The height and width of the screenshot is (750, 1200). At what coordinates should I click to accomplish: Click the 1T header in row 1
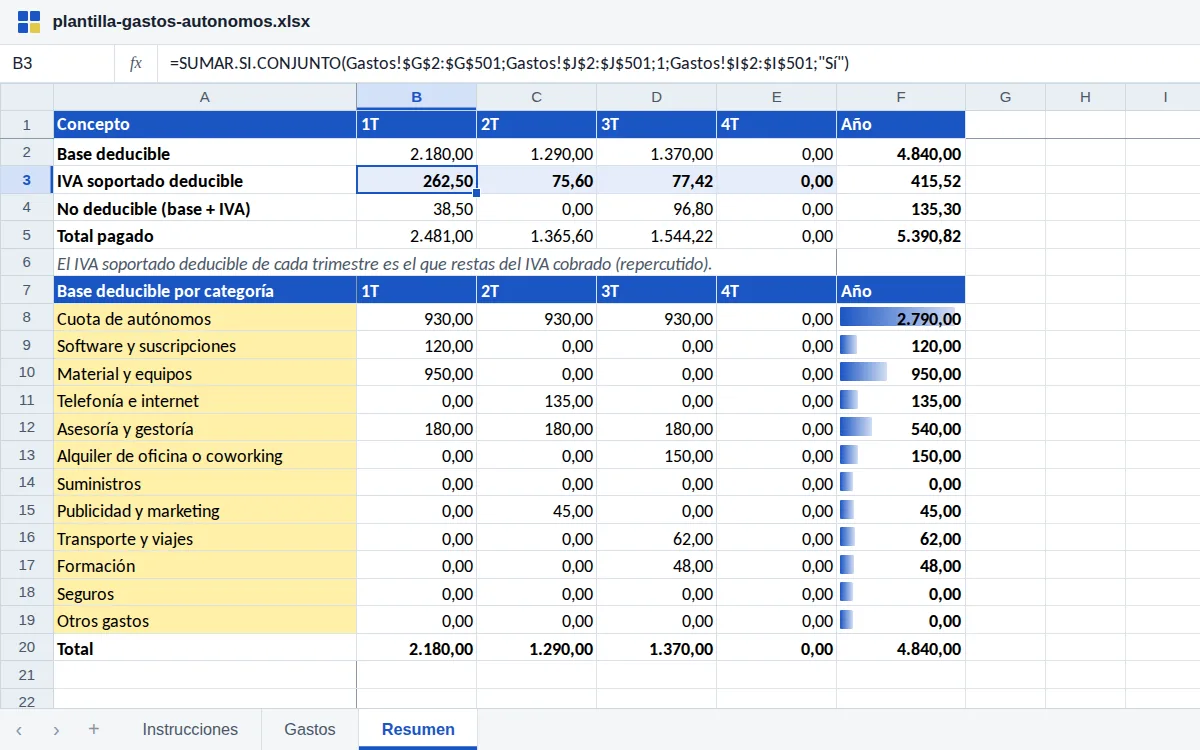click(x=416, y=125)
